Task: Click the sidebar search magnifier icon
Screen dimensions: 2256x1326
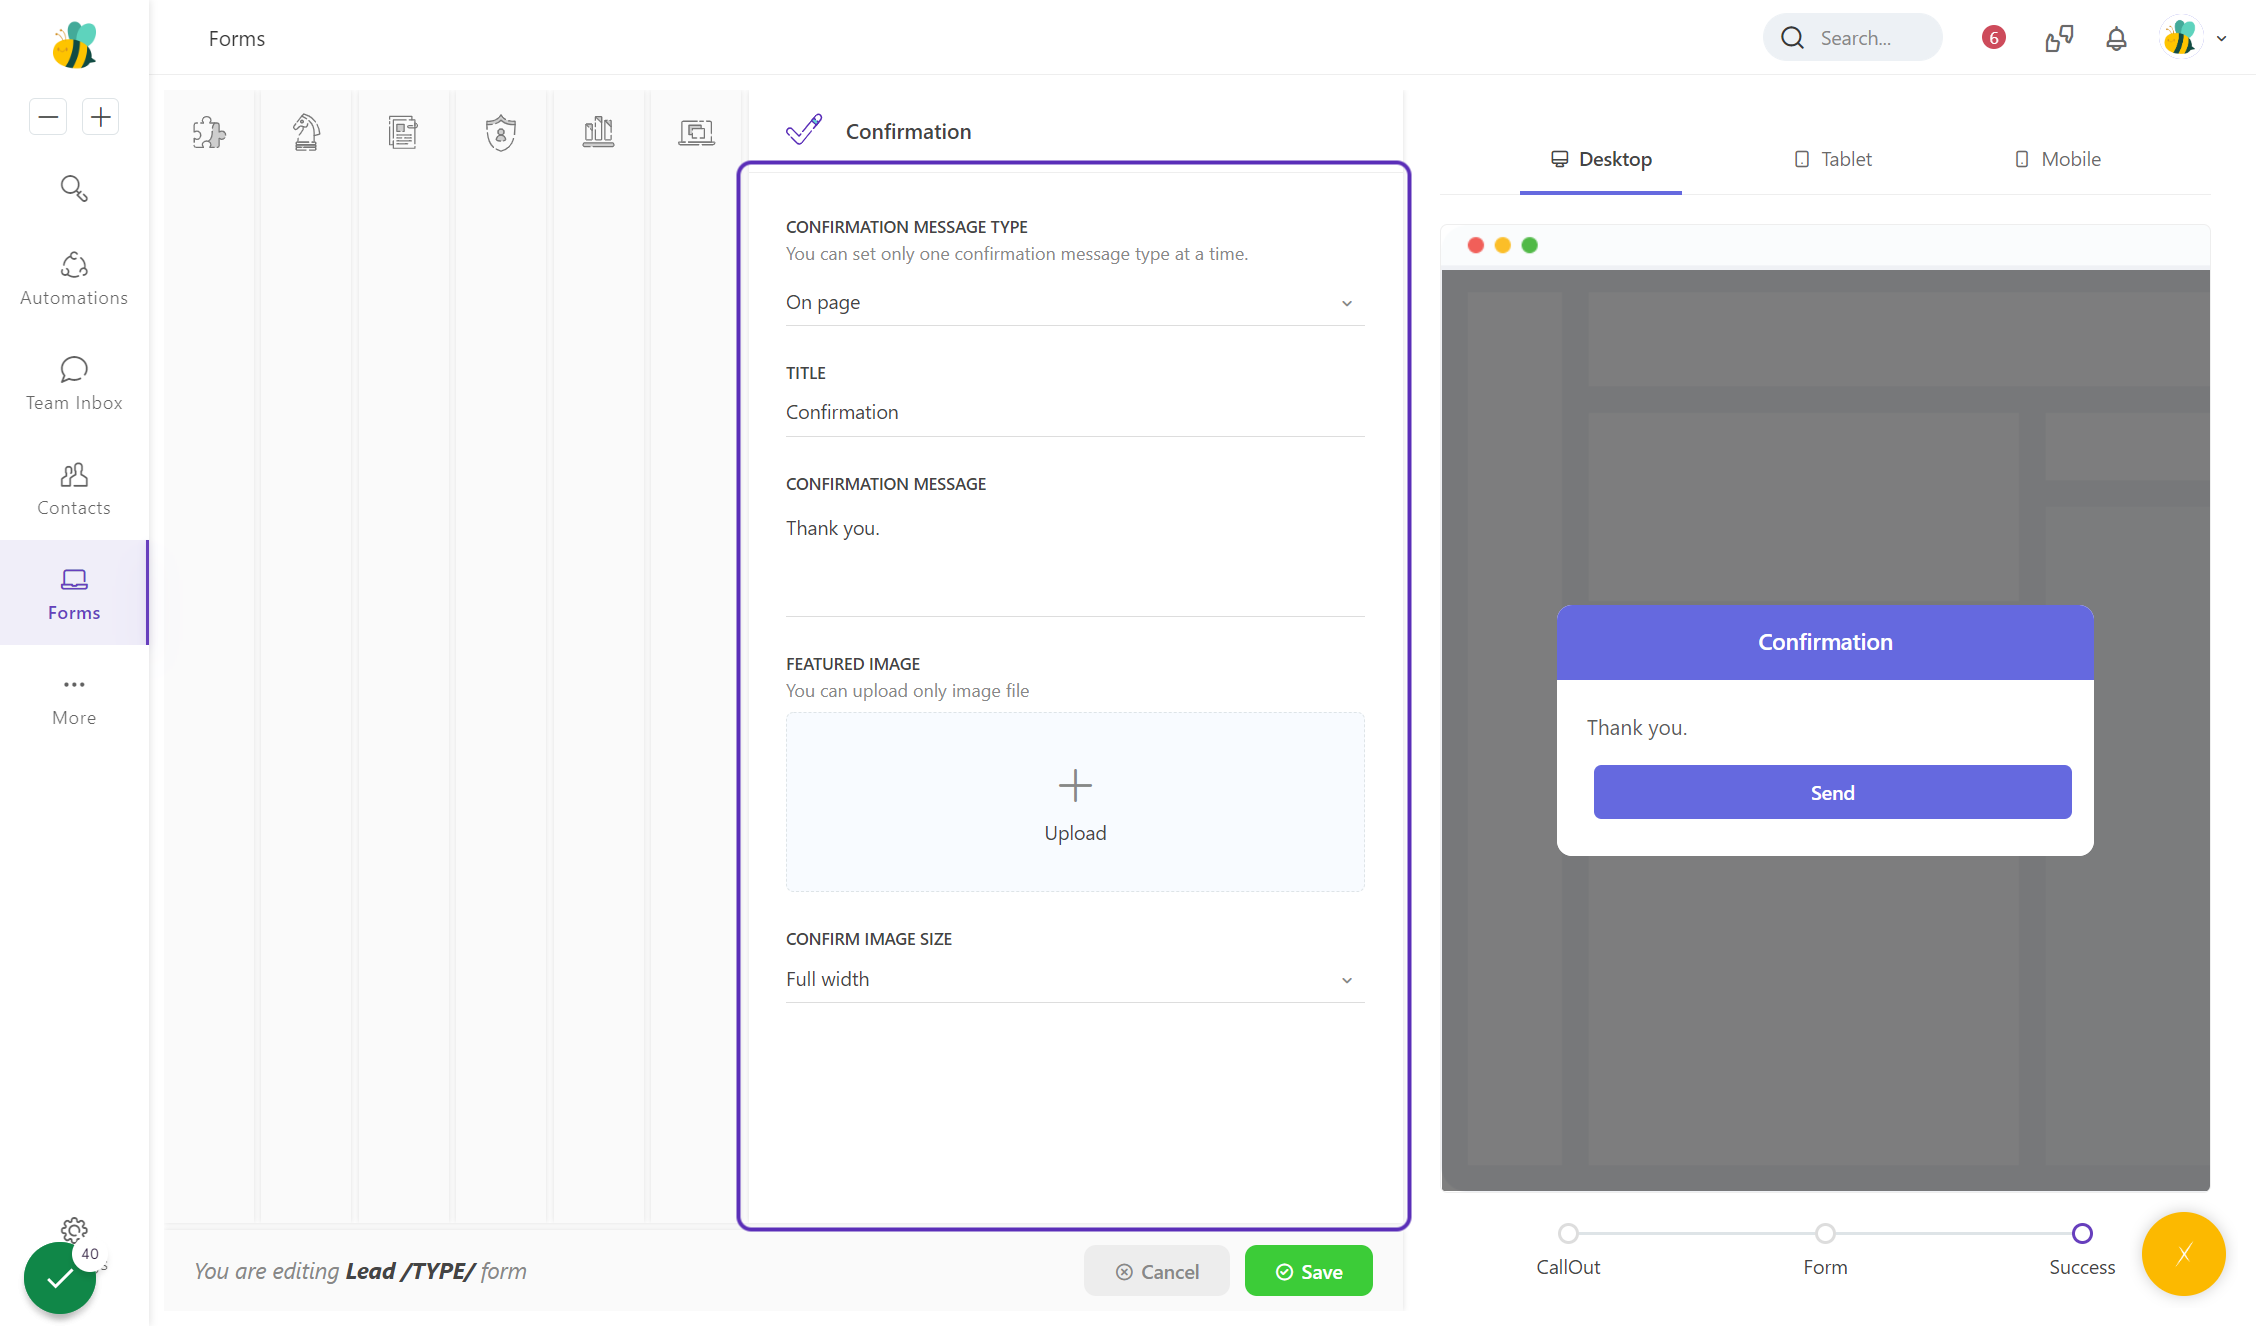Action: point(74,188)
